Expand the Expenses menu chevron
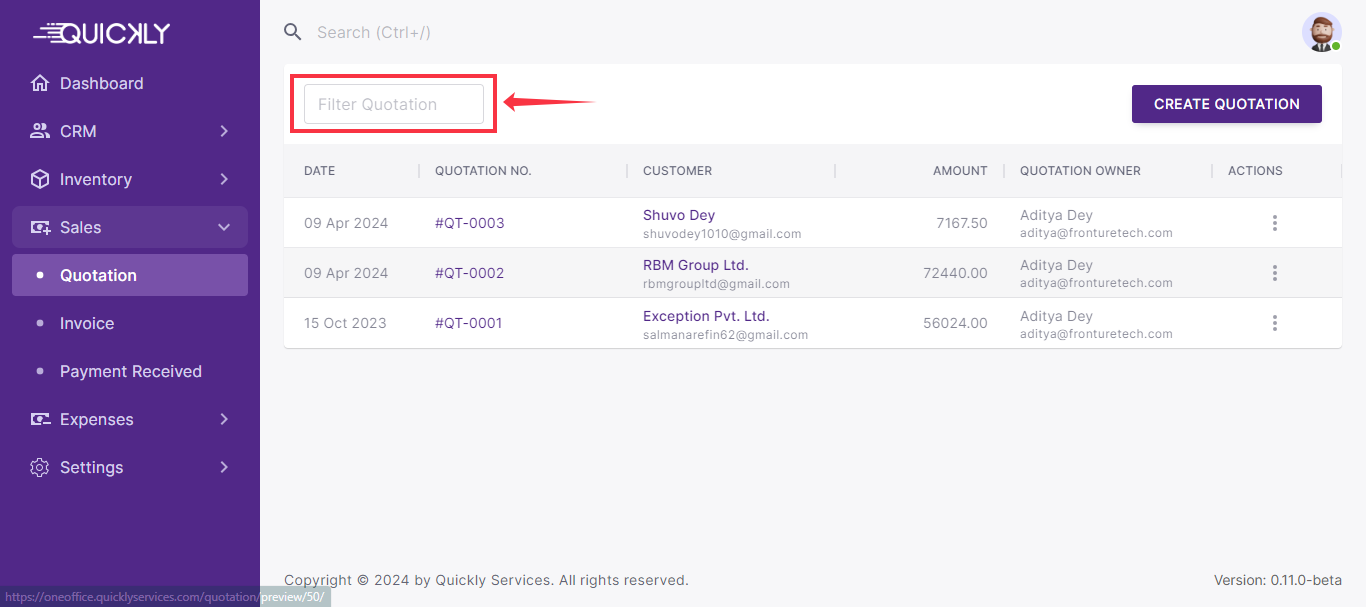 point(224,419)
